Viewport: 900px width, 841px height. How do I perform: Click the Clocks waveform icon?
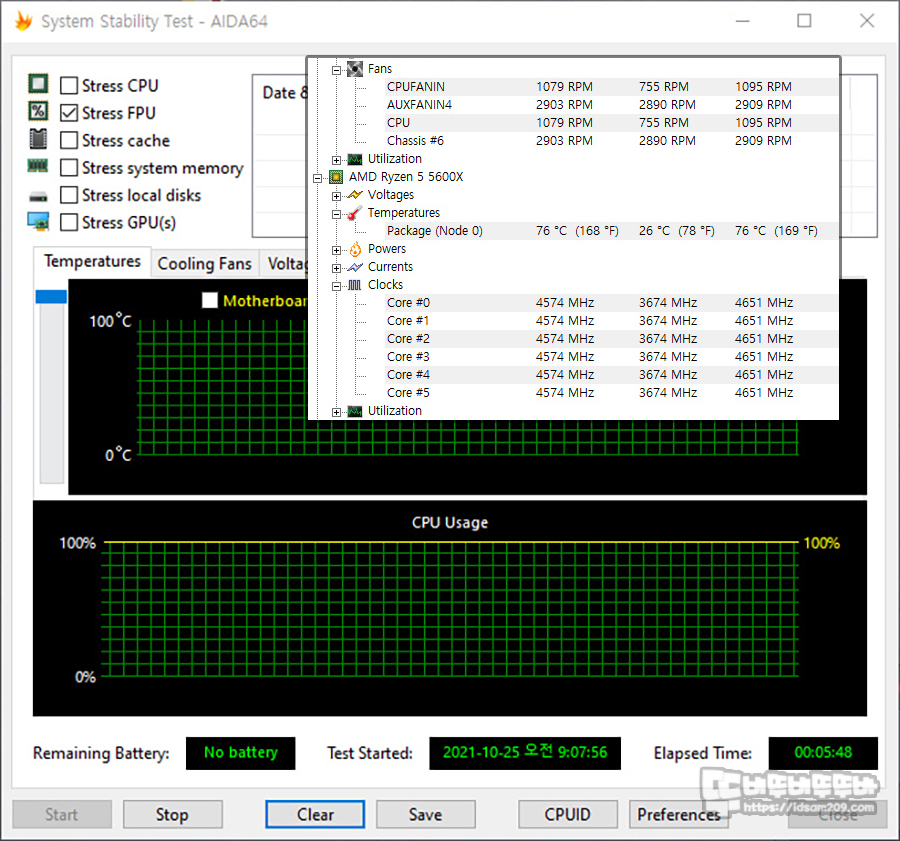click(x=355, y=285)
